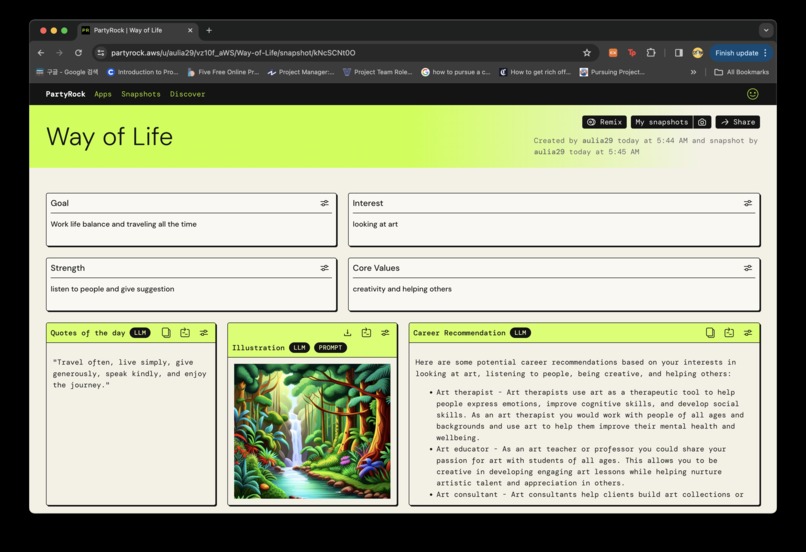Open settings for the Strength widget
Image resolution: width=806 pixels, height=552 pixels.
point(324,268)
